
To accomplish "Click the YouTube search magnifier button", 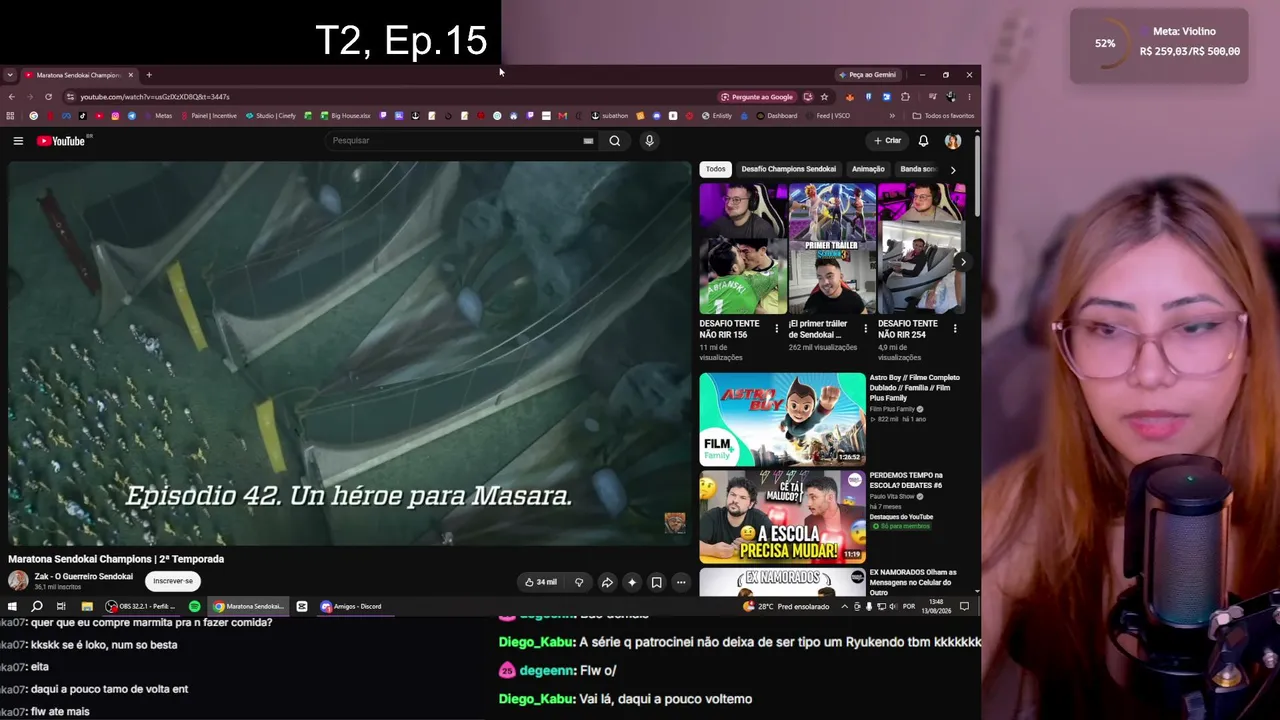I will pyautogui.click(x=614, y=141).
